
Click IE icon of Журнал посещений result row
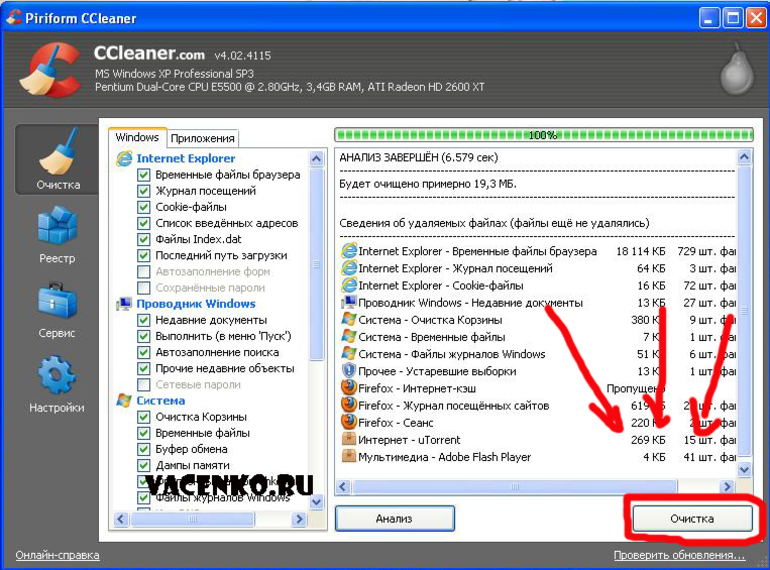click(x=349, y=268)
